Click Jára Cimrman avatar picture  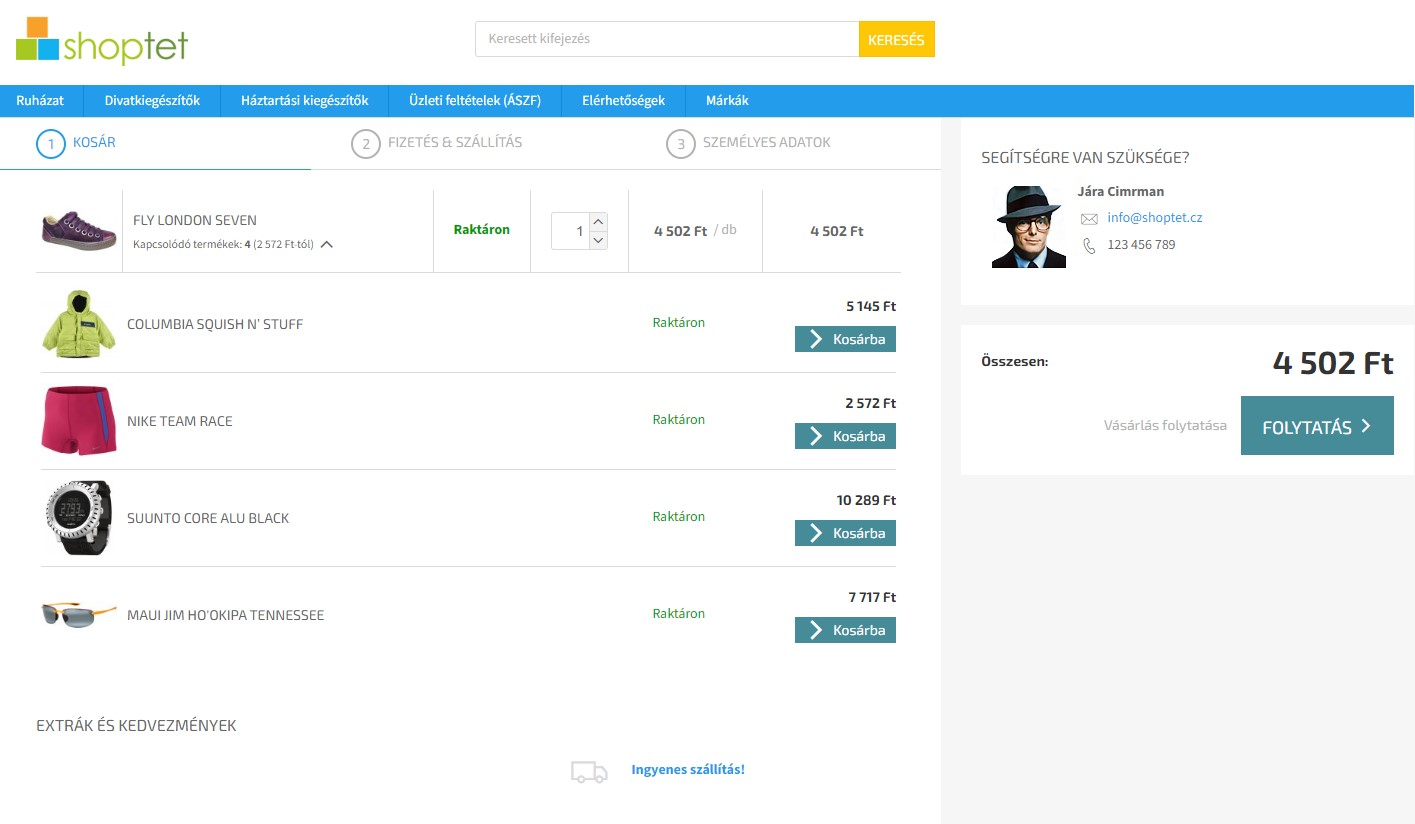(x=1029, y=227)
